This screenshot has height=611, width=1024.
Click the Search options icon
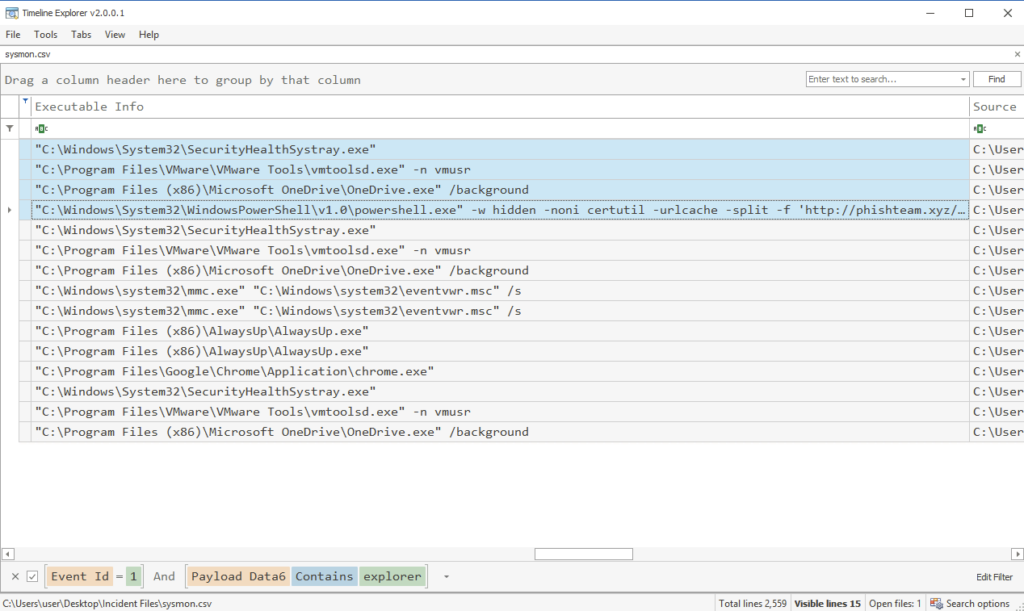click(936, 604)
